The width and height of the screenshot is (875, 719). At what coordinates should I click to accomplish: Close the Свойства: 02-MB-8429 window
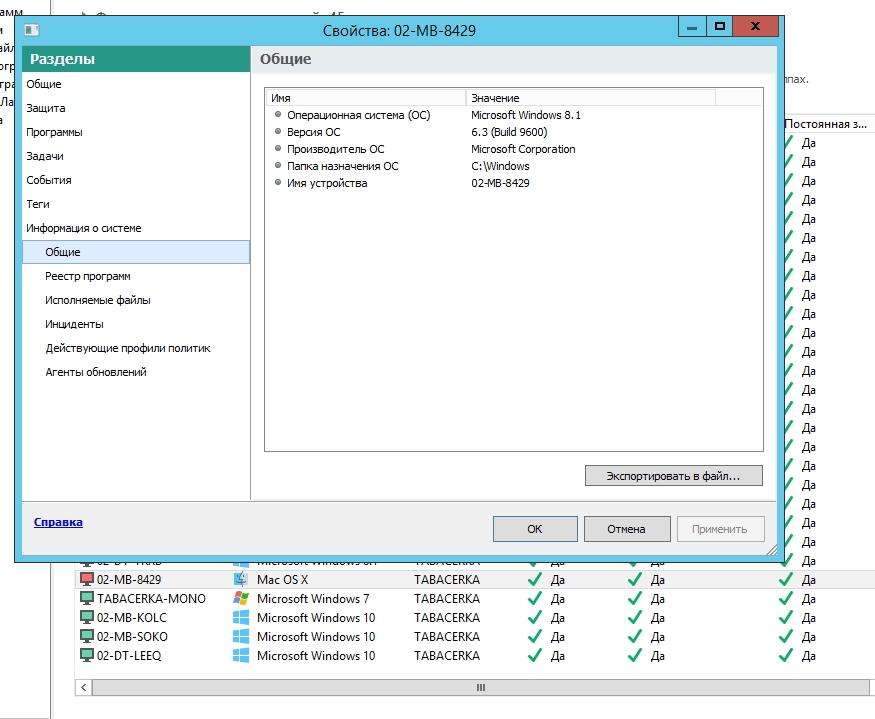756,26
